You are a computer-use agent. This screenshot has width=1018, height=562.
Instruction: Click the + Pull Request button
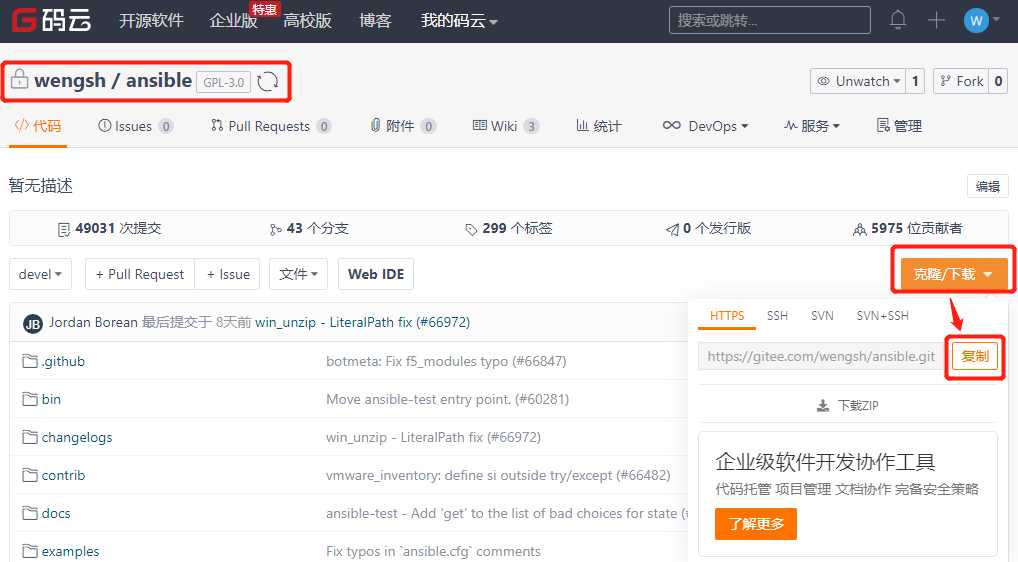(140, 274)
